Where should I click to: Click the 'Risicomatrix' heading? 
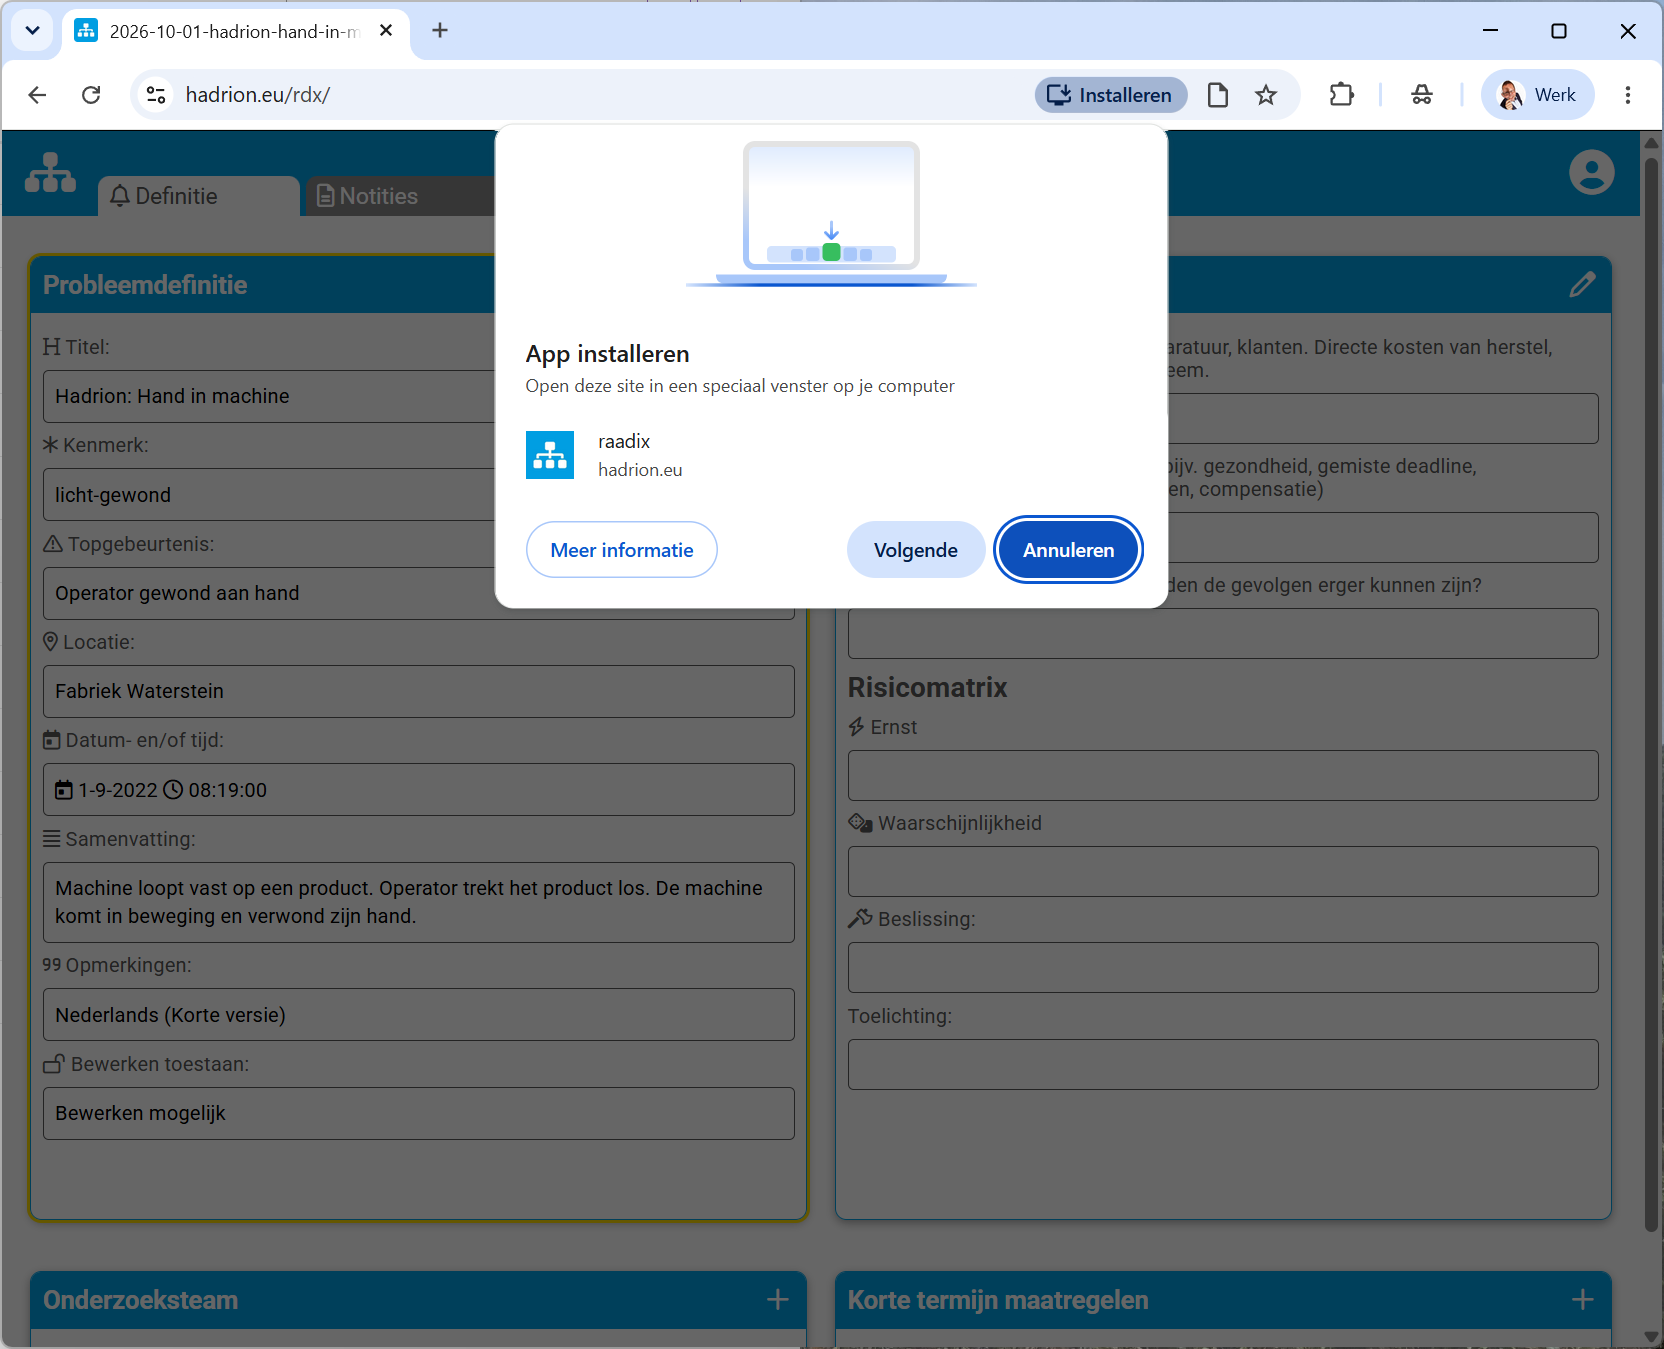point(927,688)
